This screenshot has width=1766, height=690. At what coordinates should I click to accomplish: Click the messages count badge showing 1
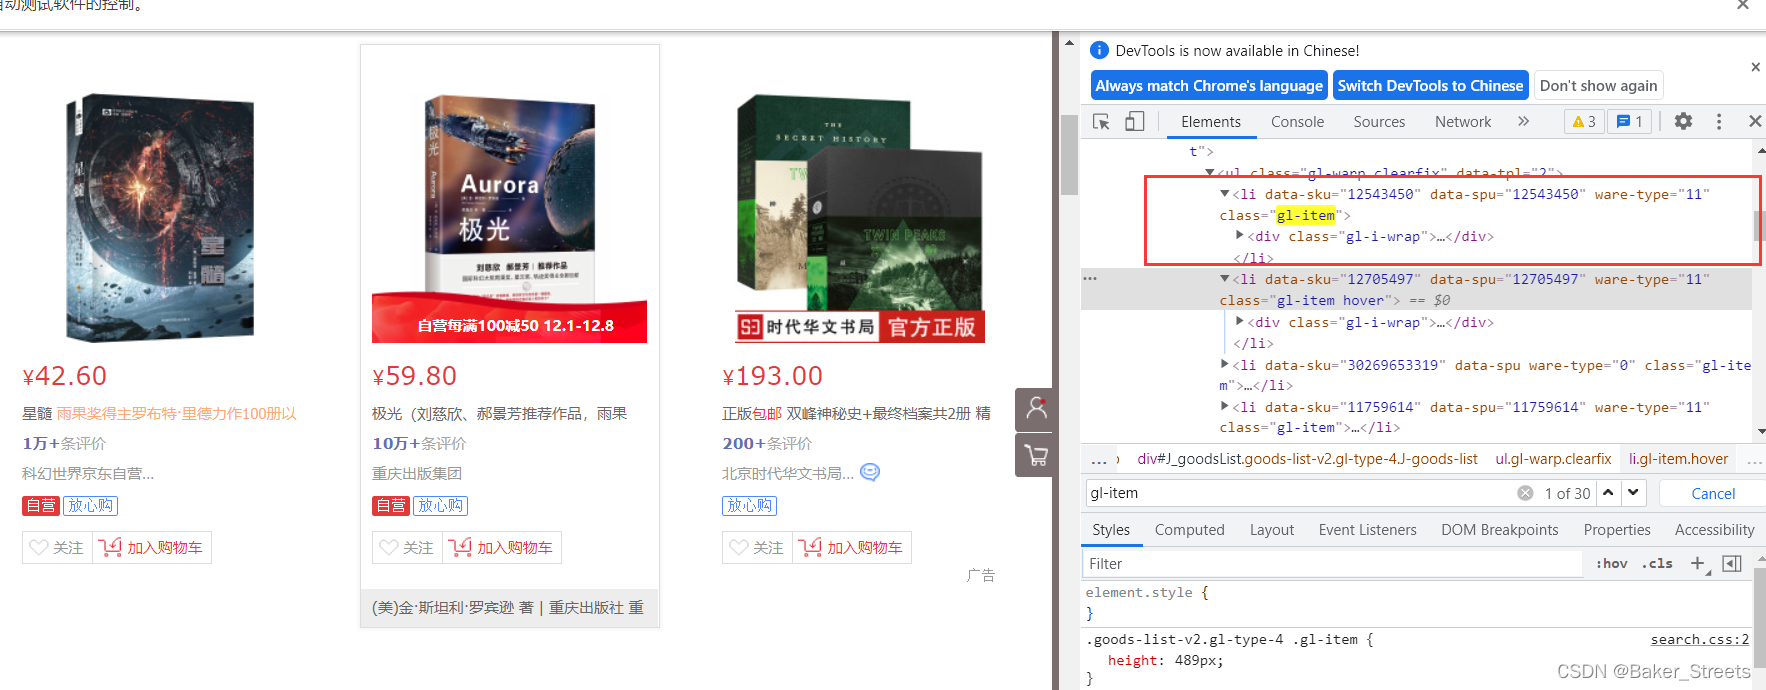click(x=1630, y=121)
